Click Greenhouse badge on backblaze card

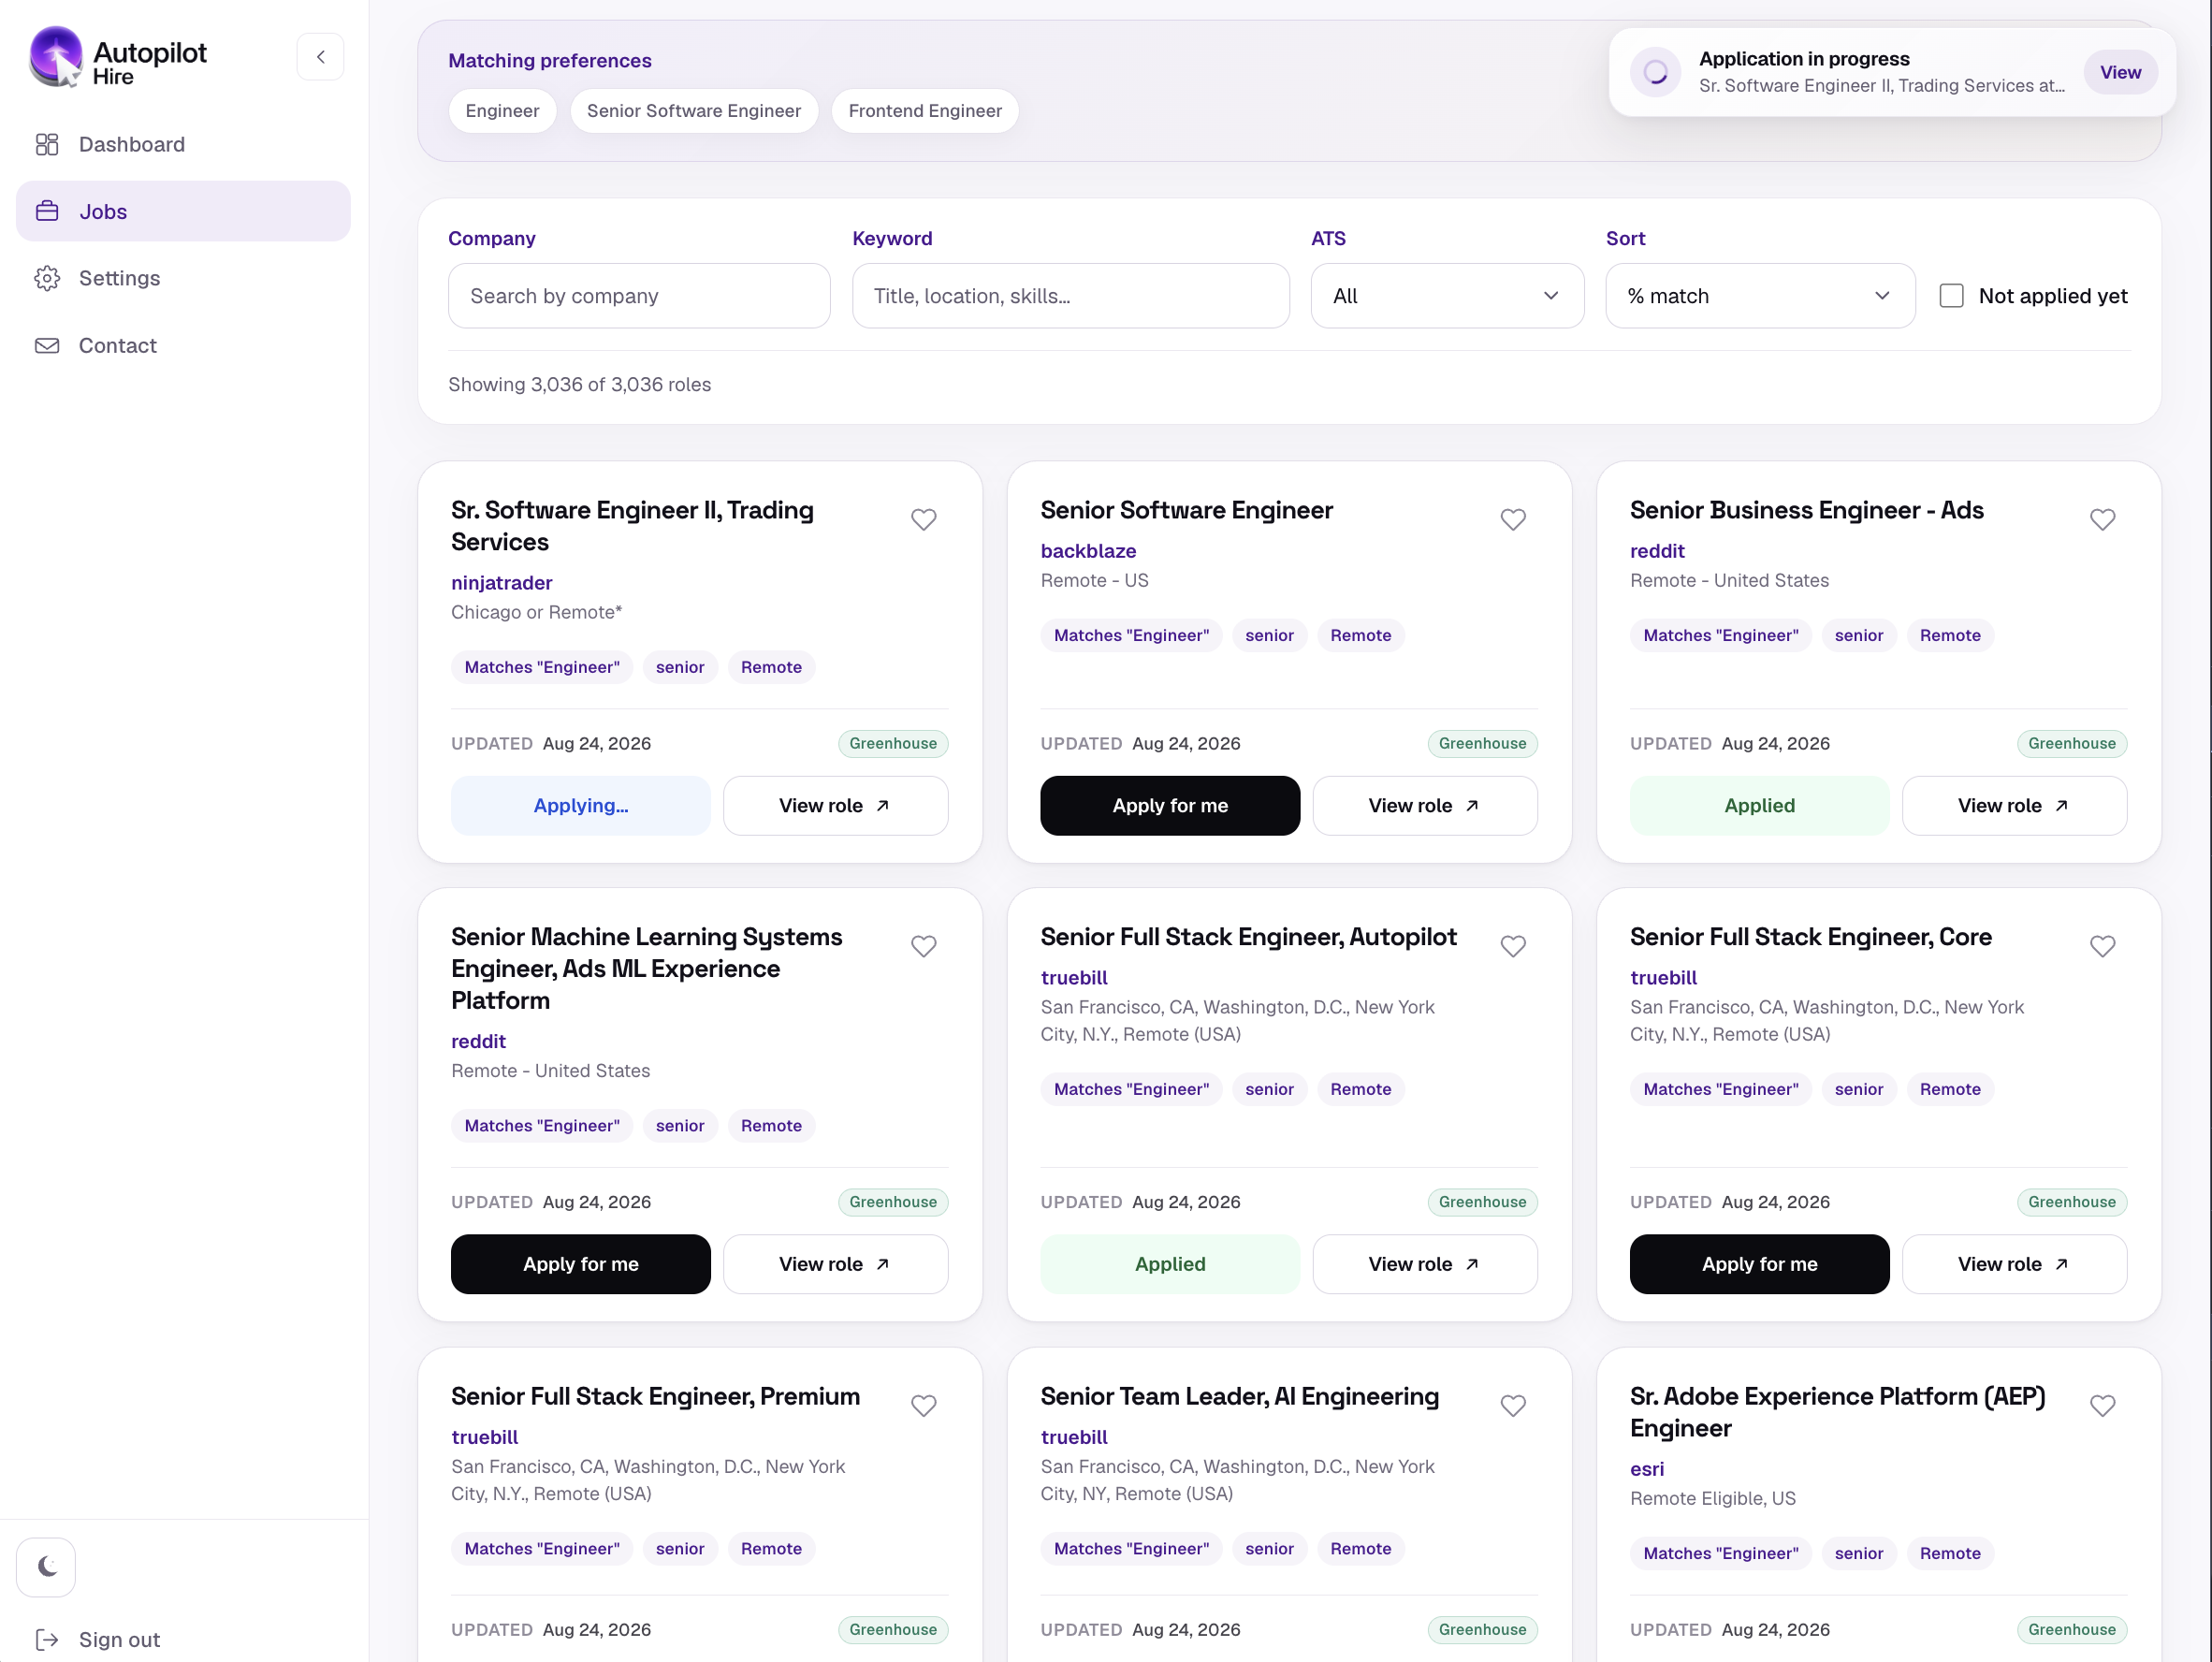1482,743
